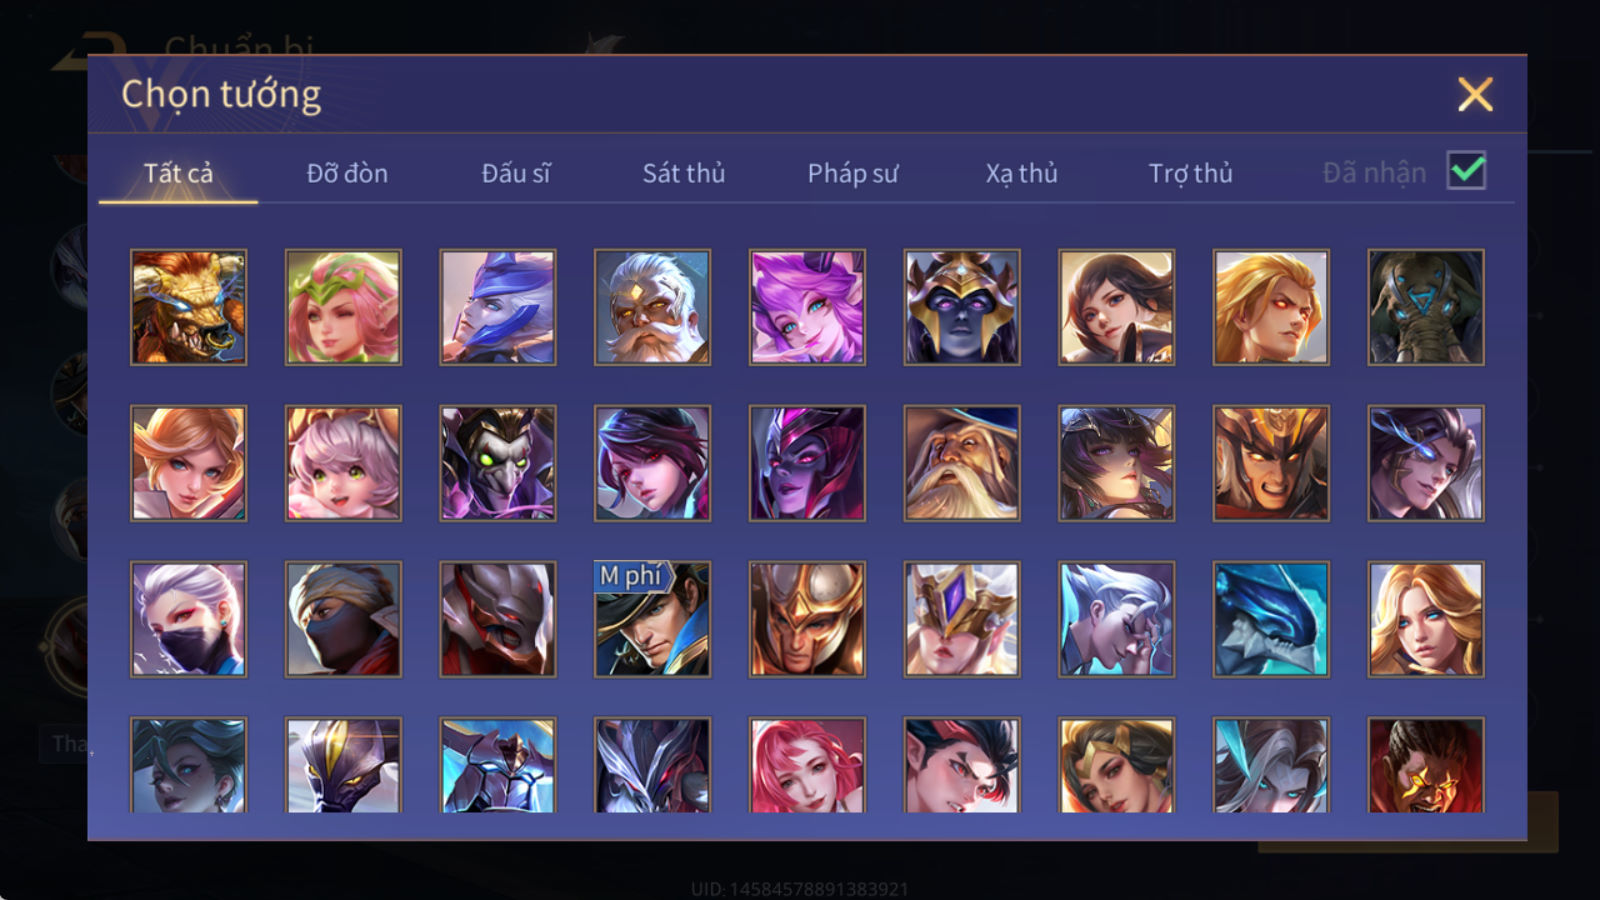Choose the golden spartan helmet hero
Viewport: 1600px width, 900px height.
(807, 619)
